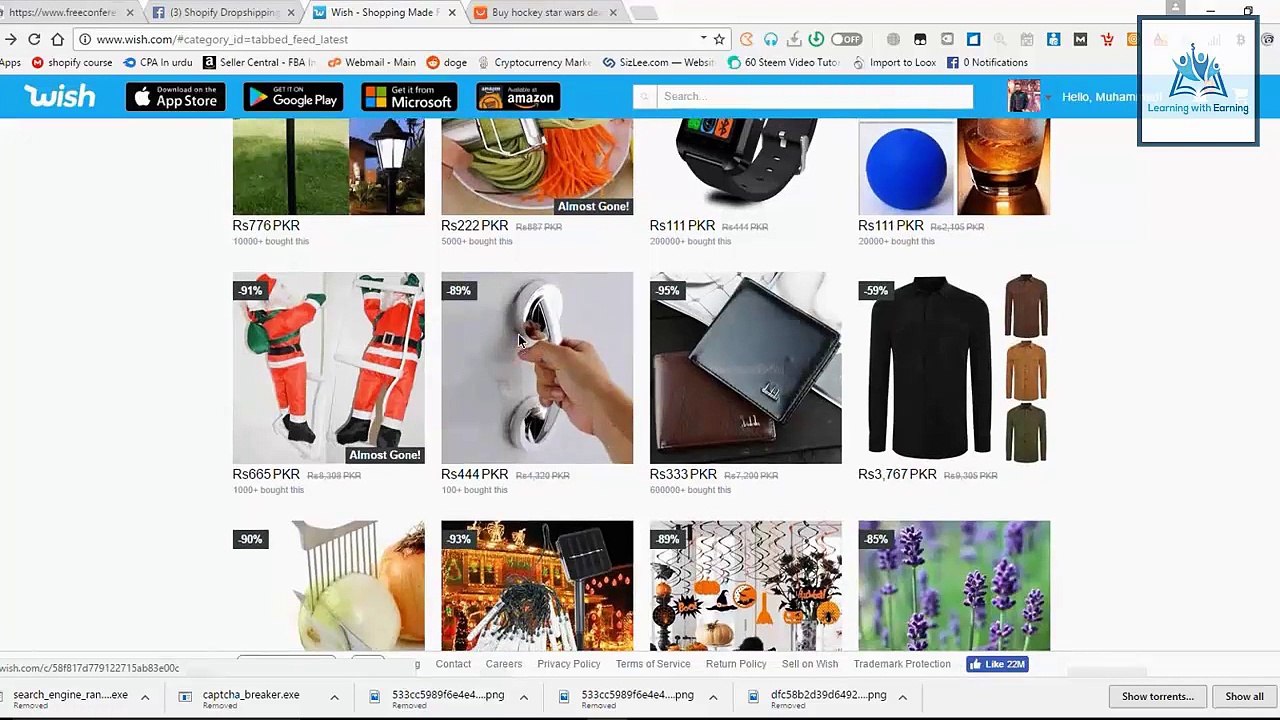Click the browser reload icon
The width and height of the screenshot is (1280, 720).
(34, 39)
